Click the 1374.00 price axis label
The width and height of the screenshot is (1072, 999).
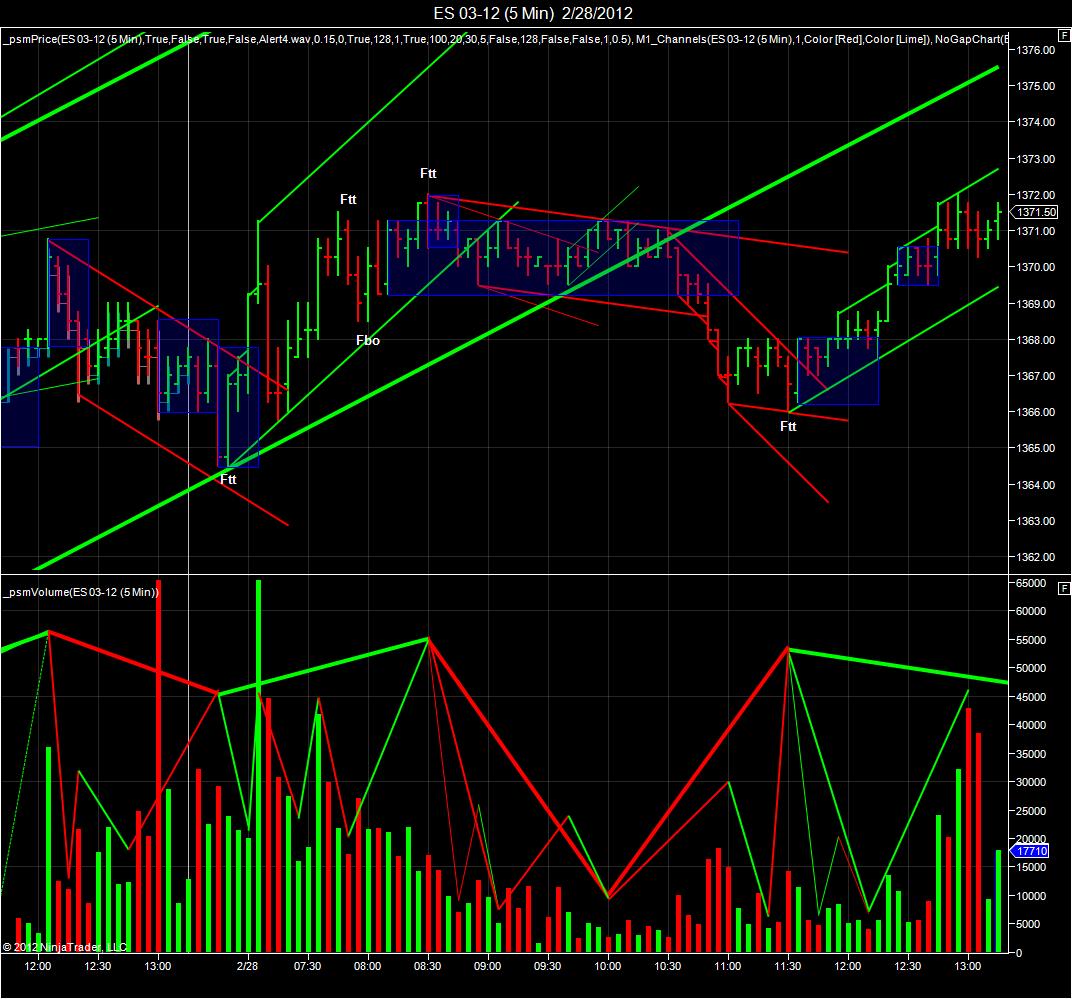click(1036, 122)
